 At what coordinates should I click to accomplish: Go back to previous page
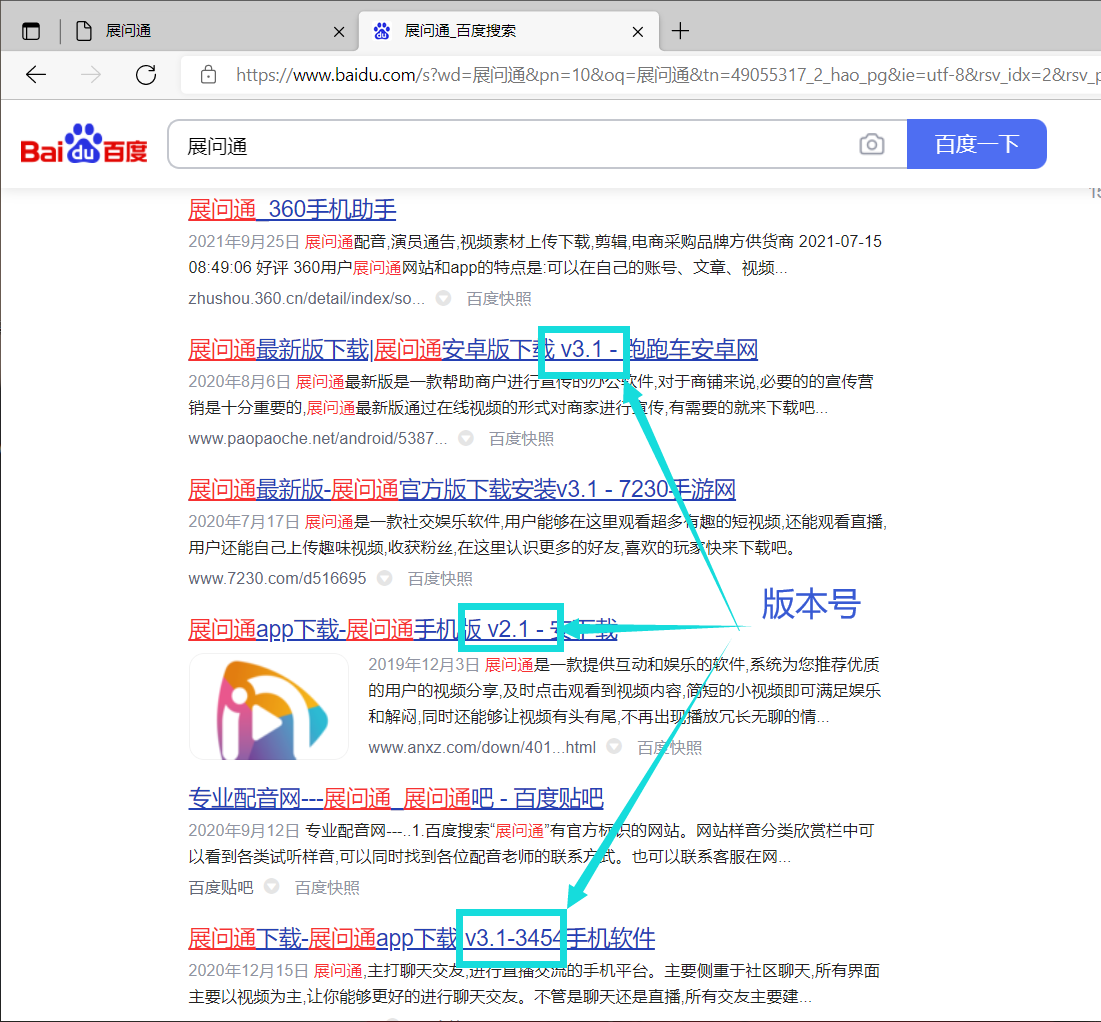[x=36, y=74]
